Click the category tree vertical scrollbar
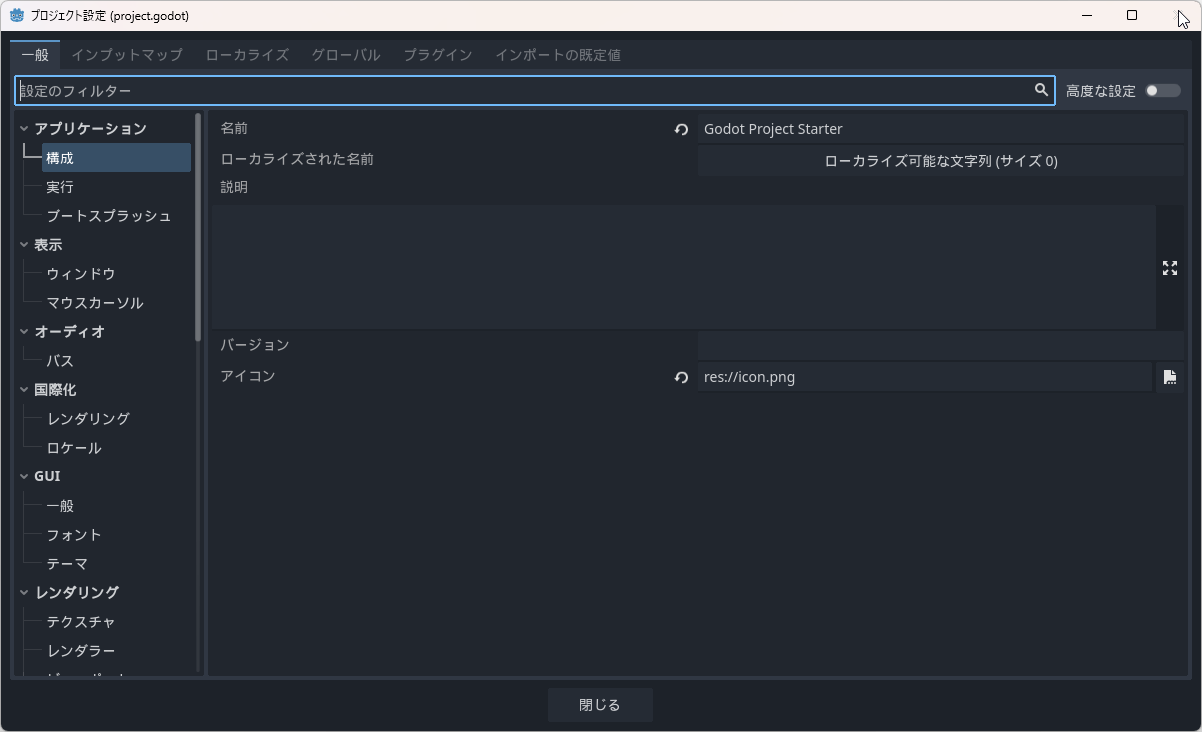This screenshot has width=1202, height=732. (x=198, y=230)
